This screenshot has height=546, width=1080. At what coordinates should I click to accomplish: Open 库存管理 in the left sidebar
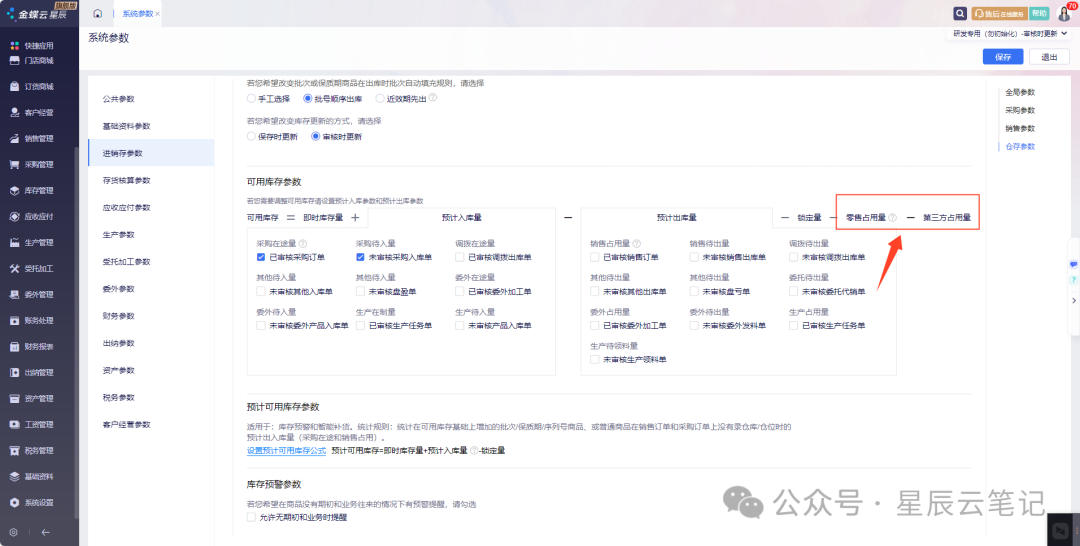(x=39, y=190)
